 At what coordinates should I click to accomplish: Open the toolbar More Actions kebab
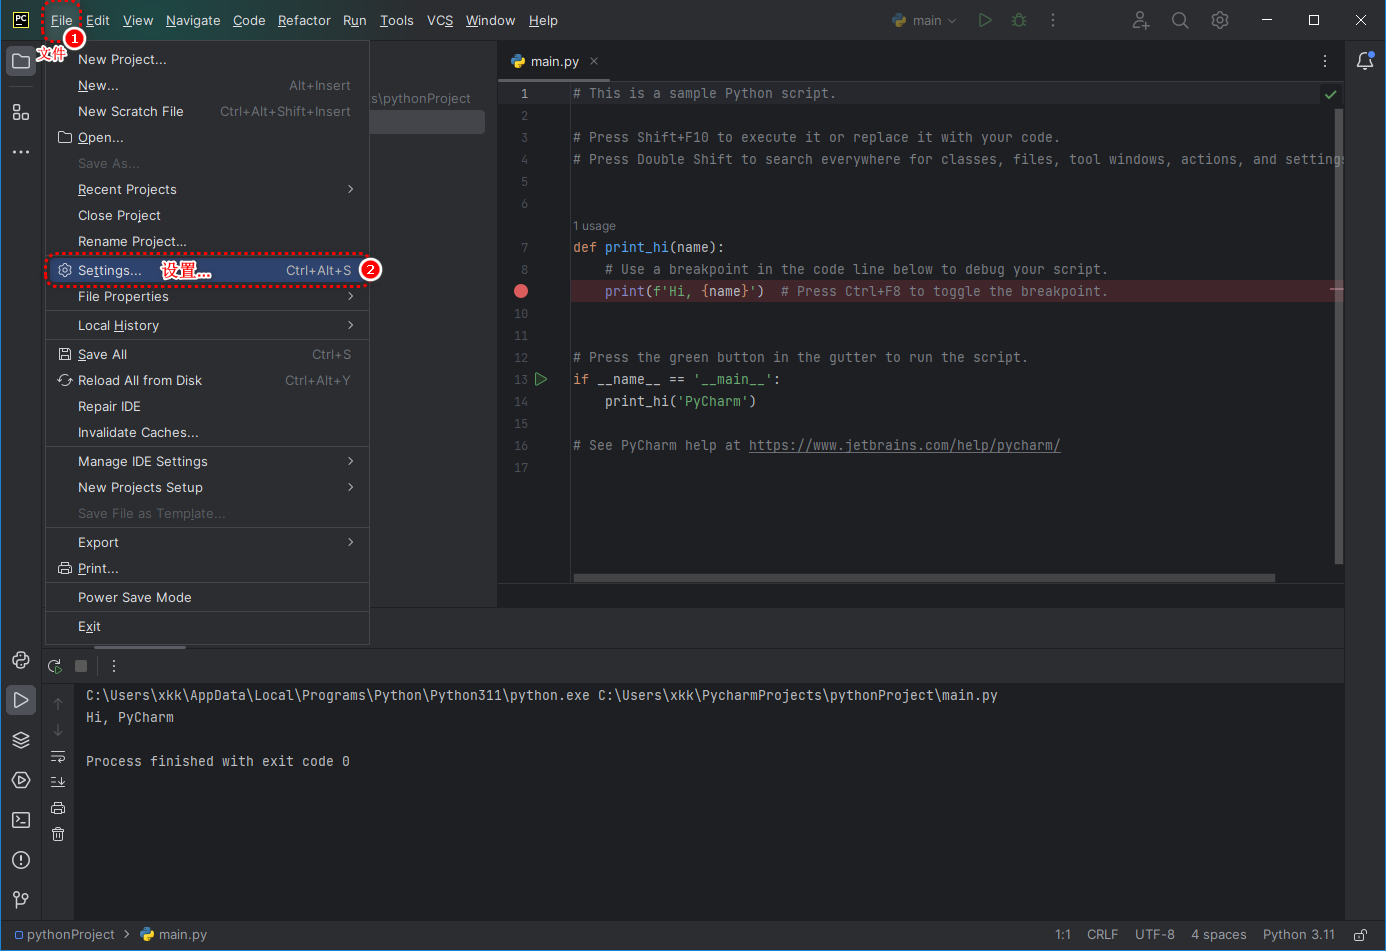click(x=1053, y=20)
